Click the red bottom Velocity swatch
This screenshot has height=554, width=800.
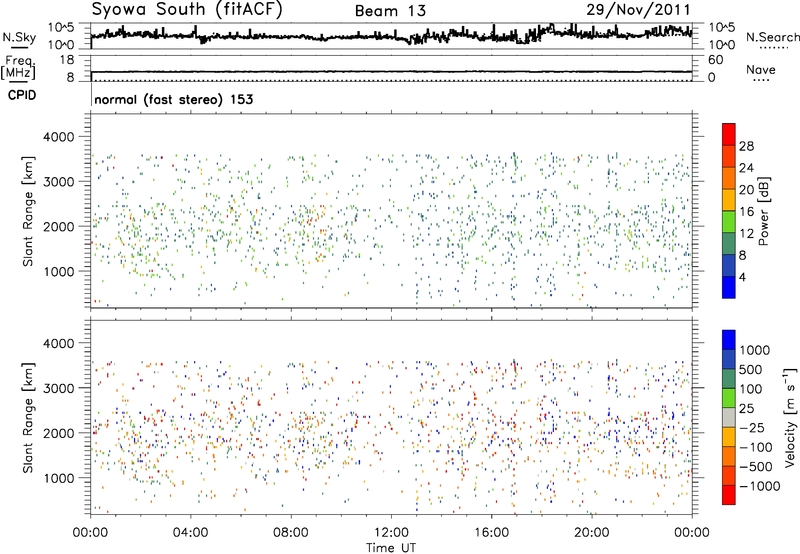coord(729,495)
